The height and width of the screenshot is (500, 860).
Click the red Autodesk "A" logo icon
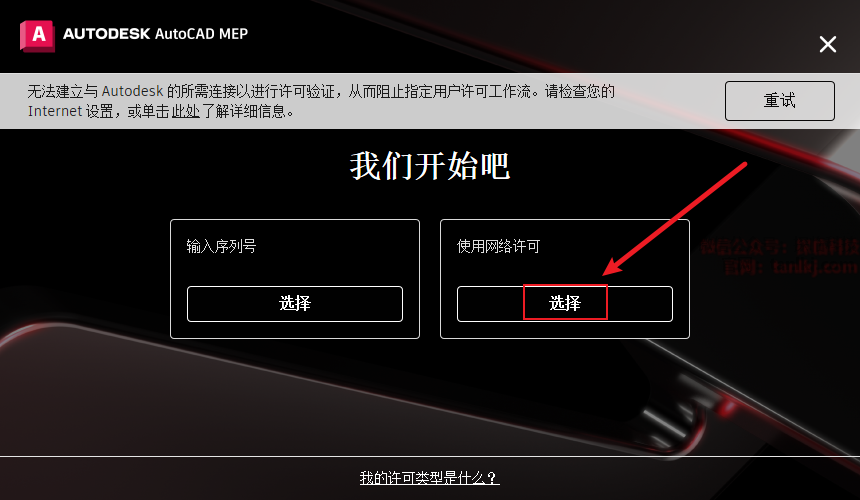coord(37,36)
